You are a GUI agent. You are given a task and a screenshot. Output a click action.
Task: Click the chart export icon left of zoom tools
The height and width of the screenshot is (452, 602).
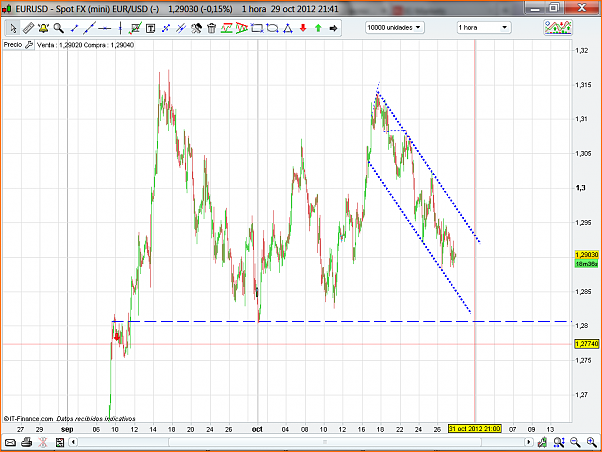coord(542,442)
